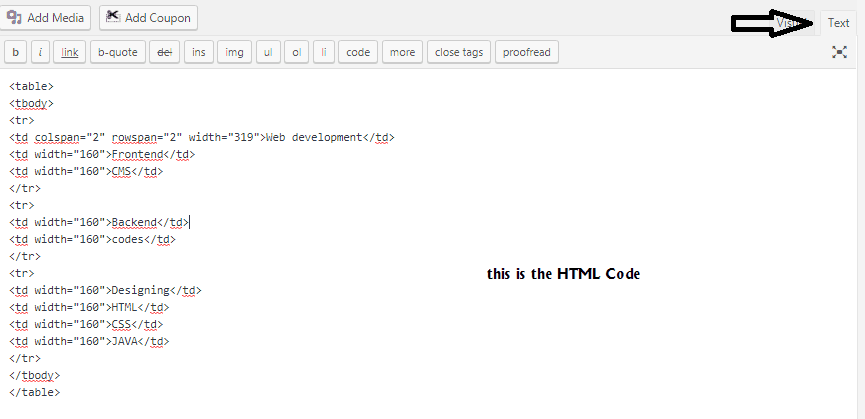Image resolution: width=865 pixels, height=419 pixels.
Task: Insert italic tag with i button
Action: tap(40, 52)
